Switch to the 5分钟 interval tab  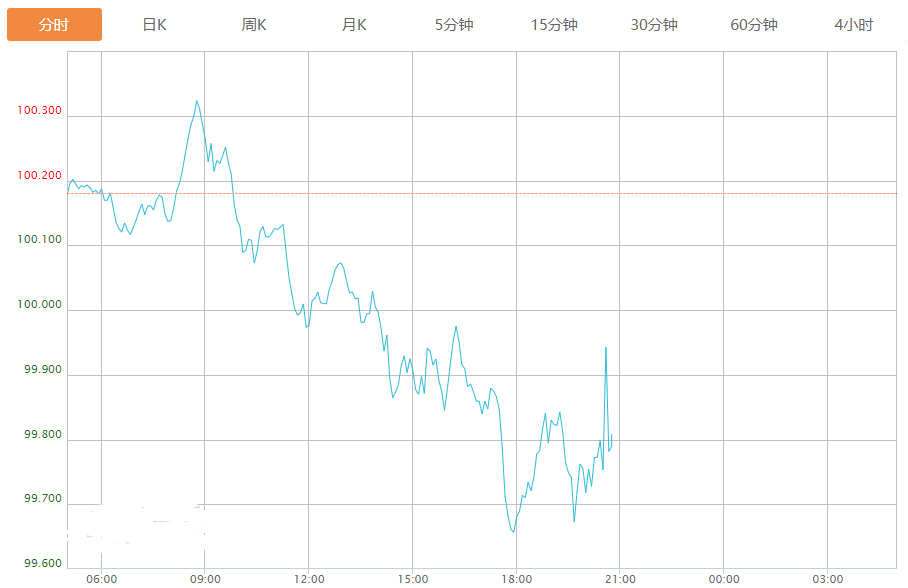(454, 25)
